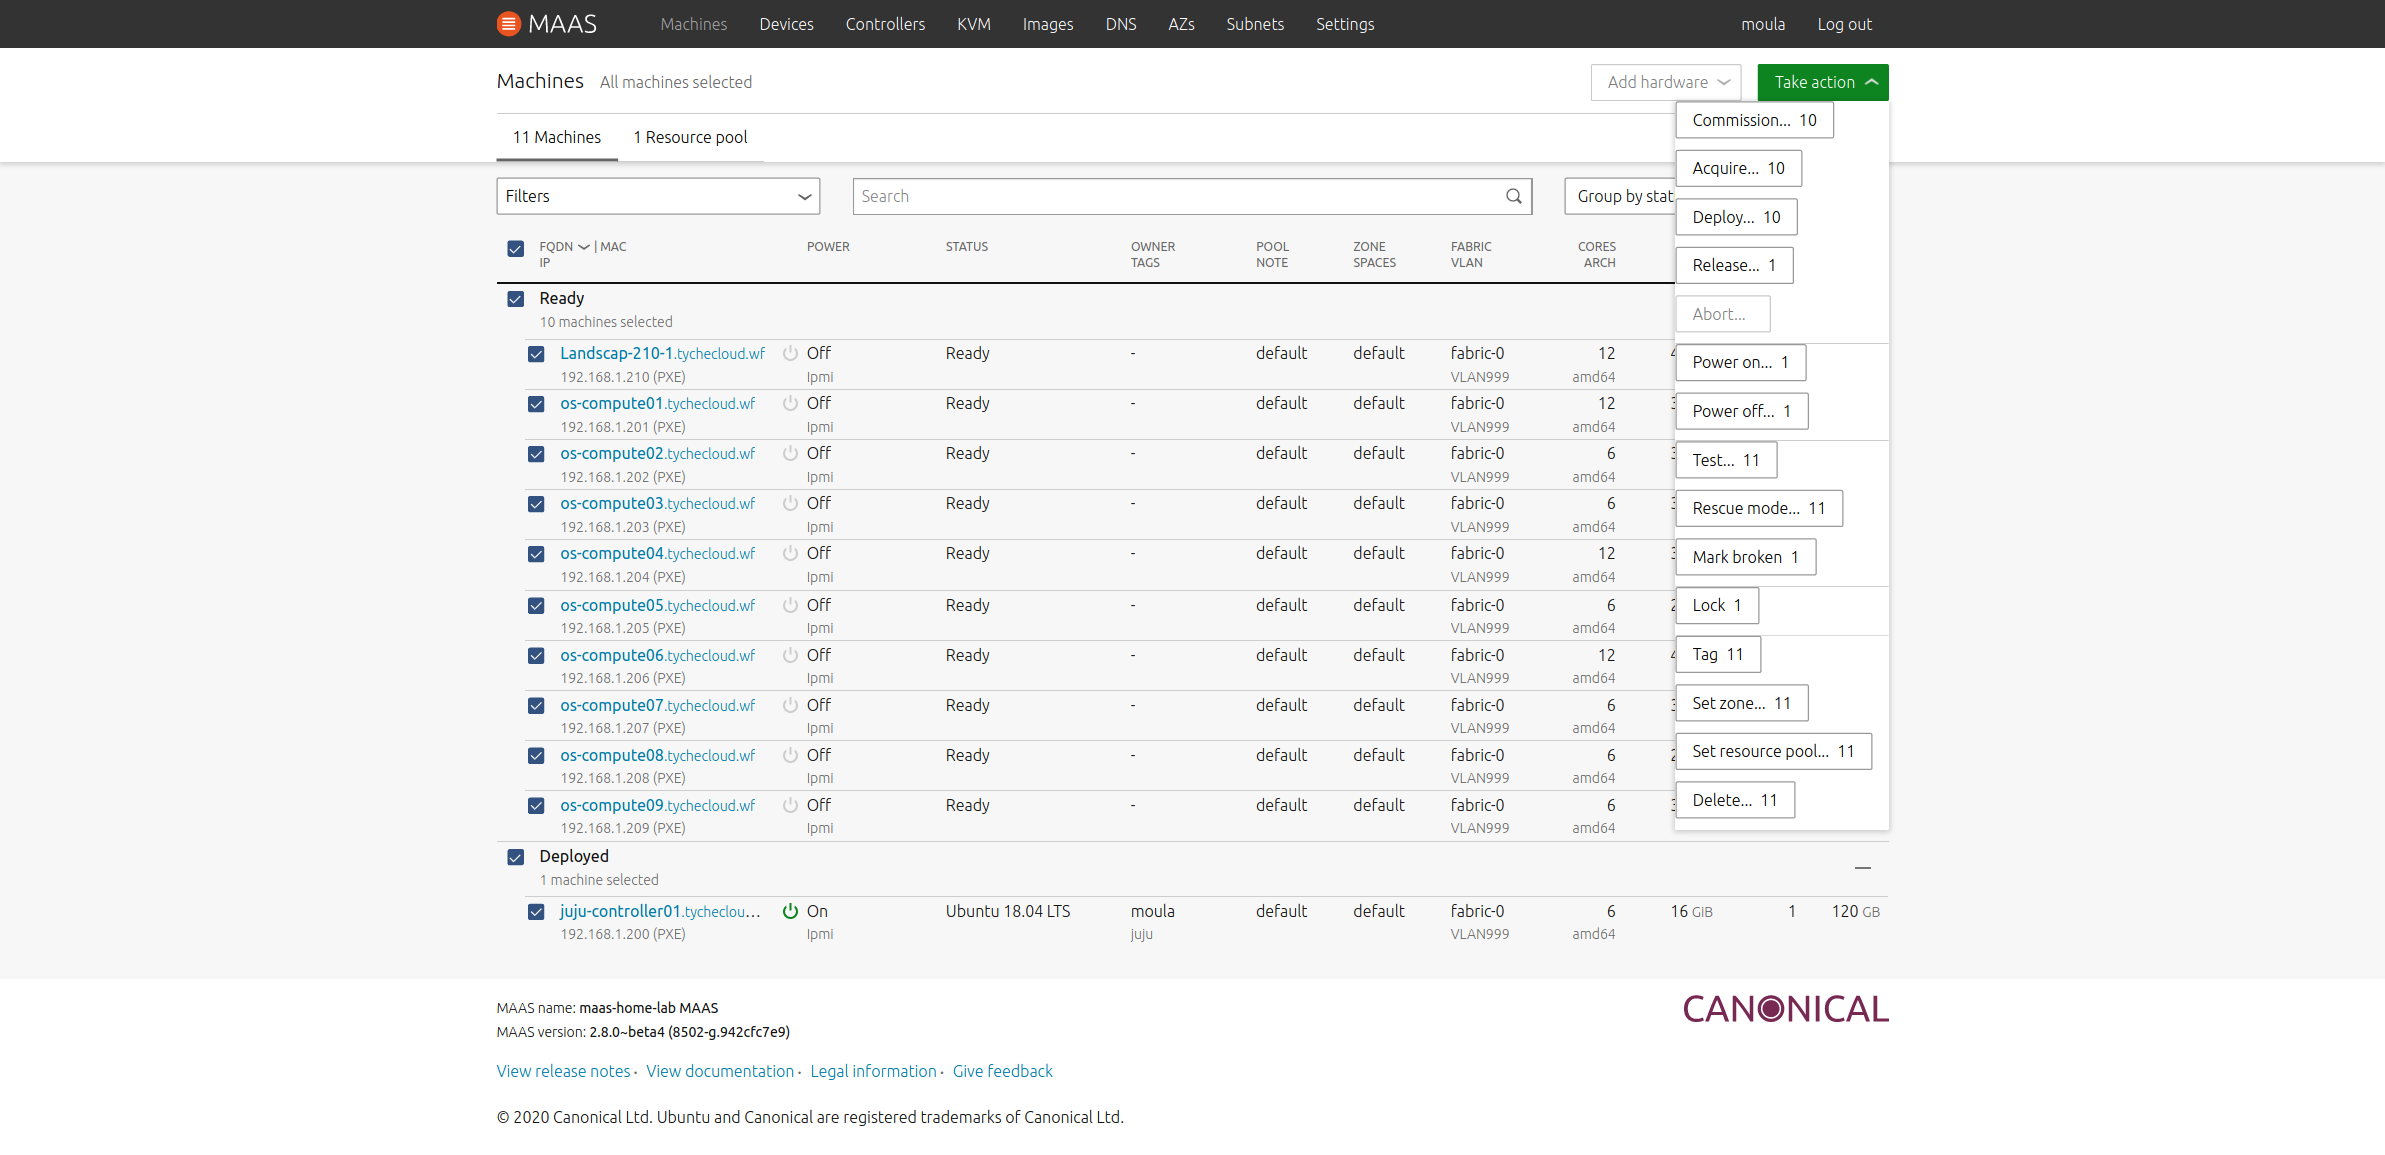Switch to the 1 Resource pool tab
The width and height of the screenshot is (2385, 1155).
690,137
